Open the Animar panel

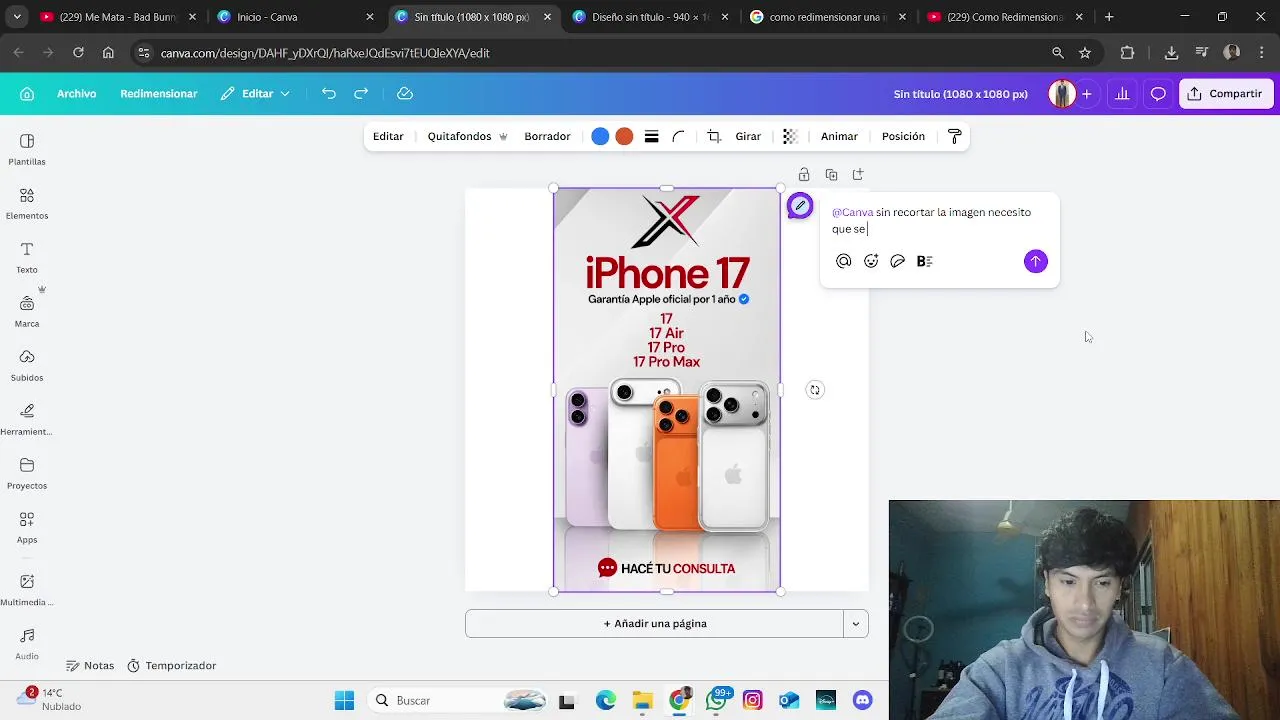tap(839, 136)
